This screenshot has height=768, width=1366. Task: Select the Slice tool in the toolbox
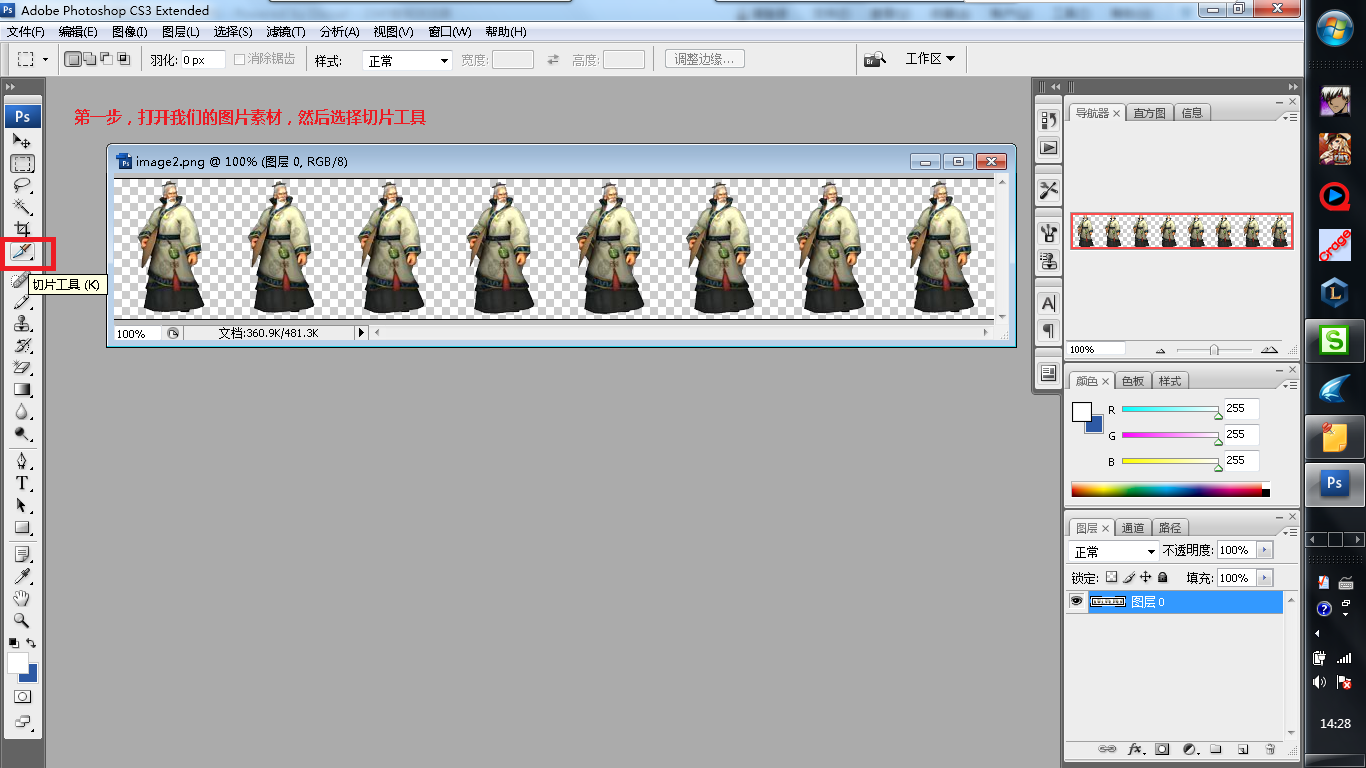[22, 252]
